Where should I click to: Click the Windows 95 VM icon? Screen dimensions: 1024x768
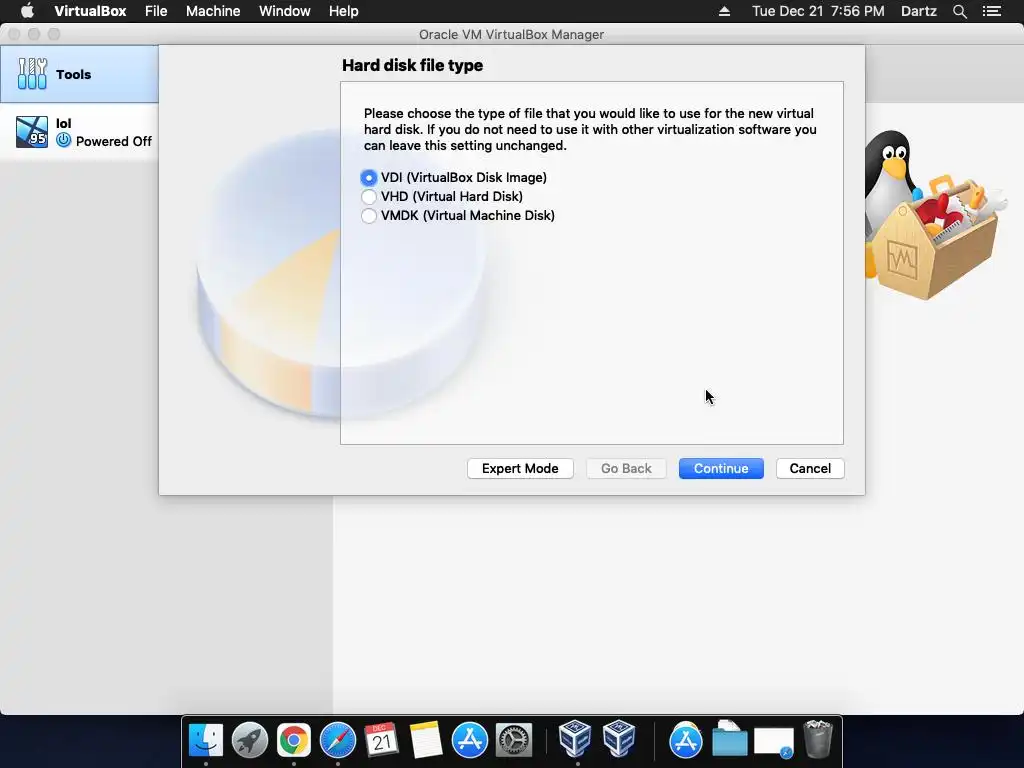32,132
